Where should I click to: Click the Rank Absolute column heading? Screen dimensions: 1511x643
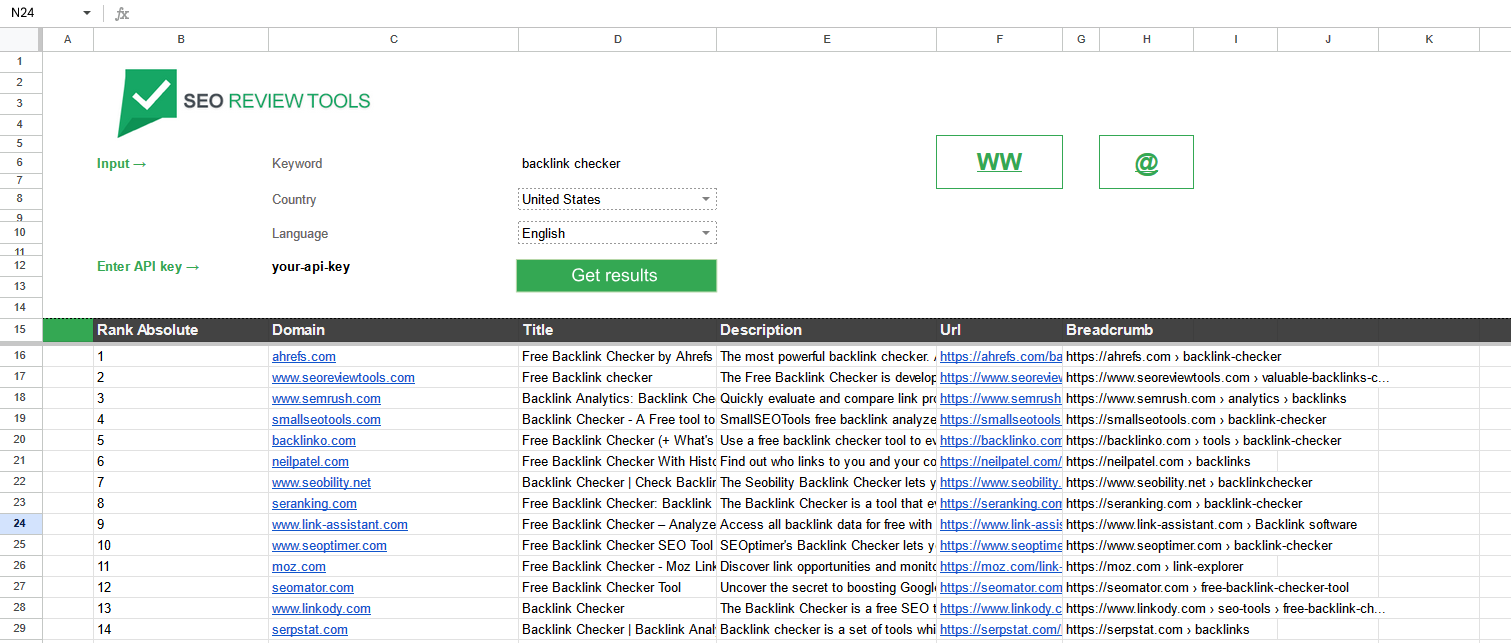(x=148, y=330)
